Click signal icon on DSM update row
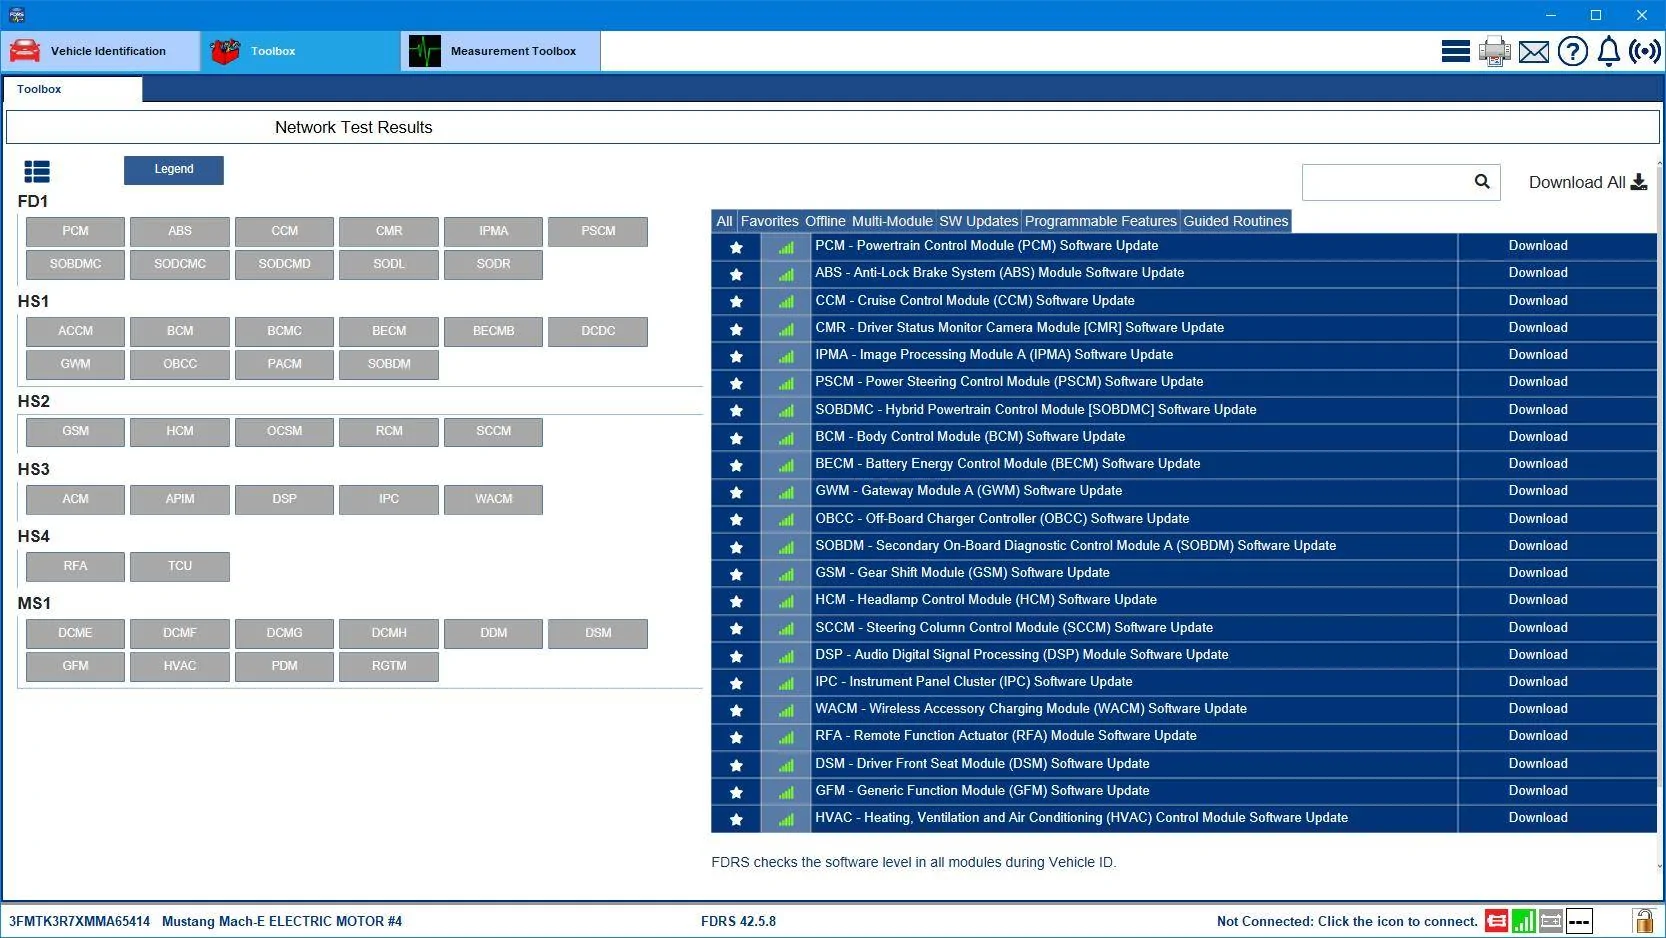Viewport: 1666px width, 938px height. [786, 765]
